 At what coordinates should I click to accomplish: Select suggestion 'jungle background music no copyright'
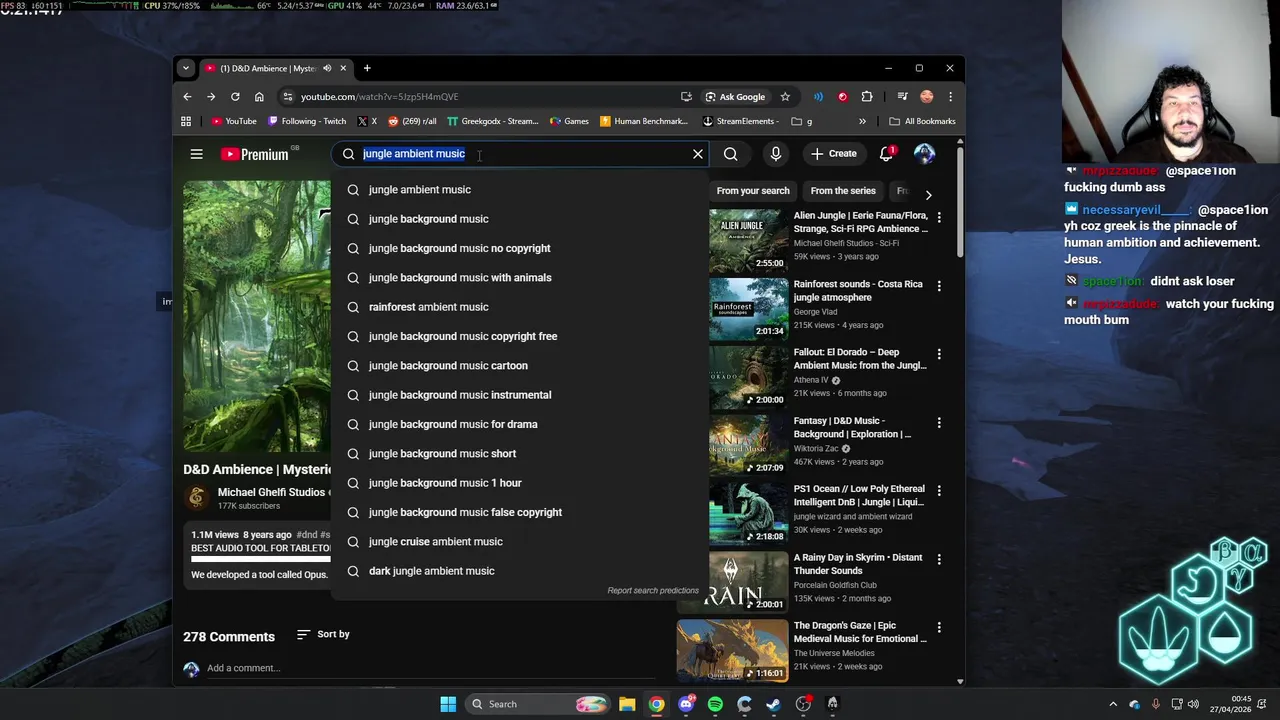click(520, 248)
